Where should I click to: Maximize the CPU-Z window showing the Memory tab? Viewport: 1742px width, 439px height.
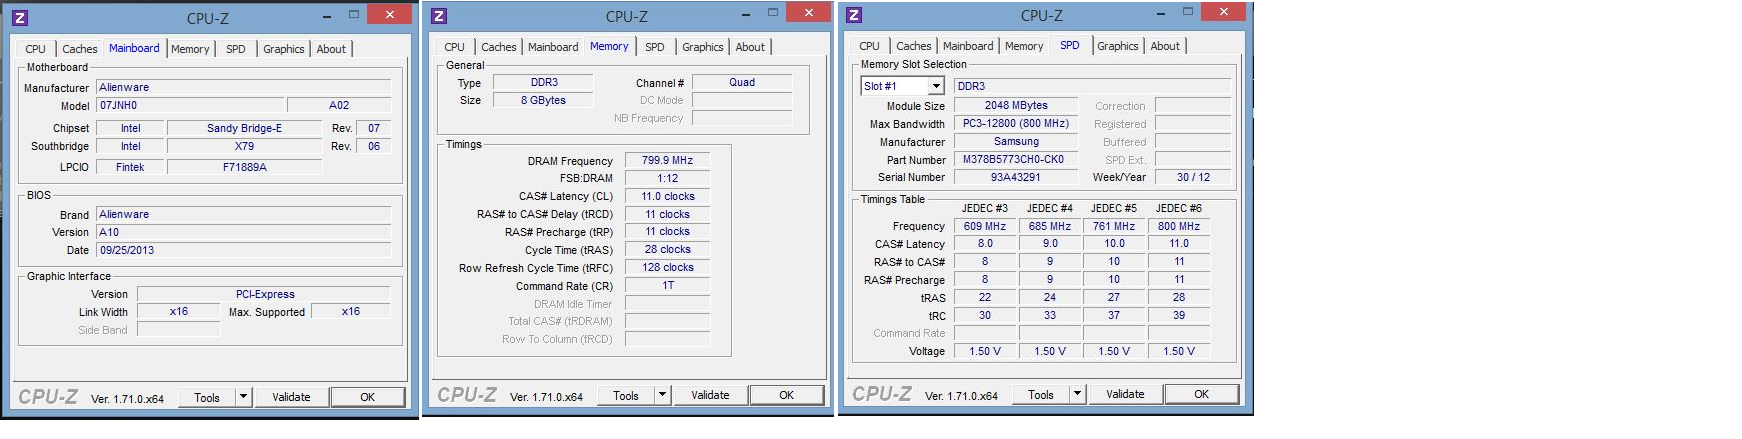click(x=772, y=13)
